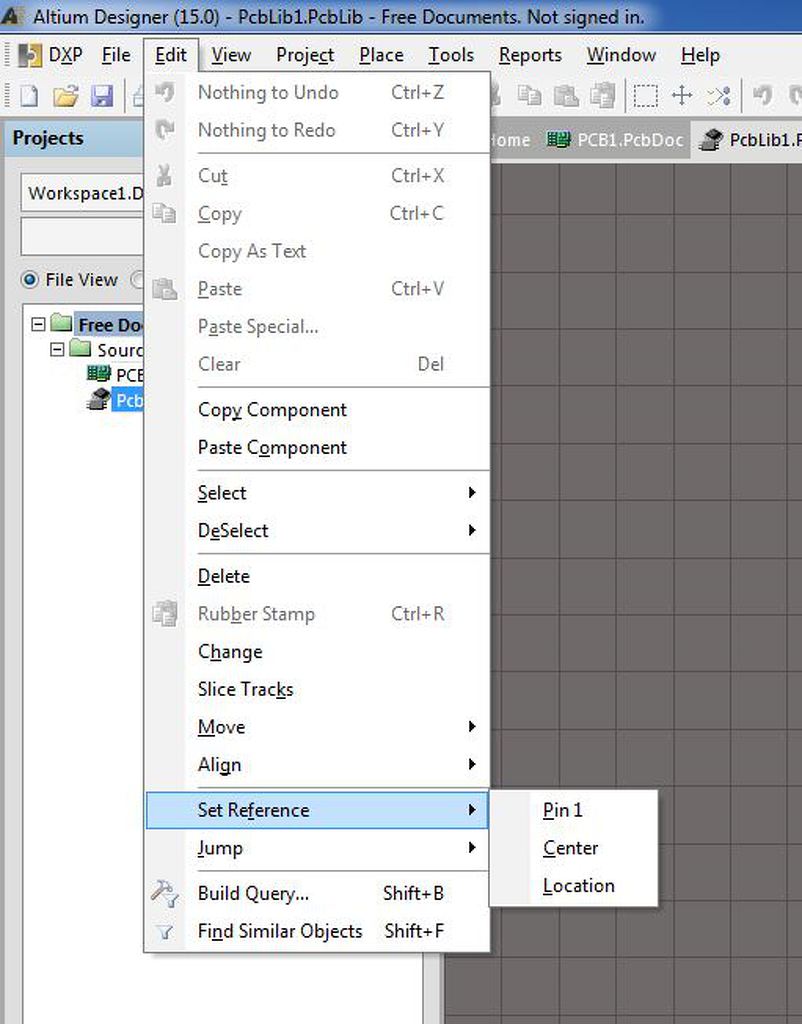
Task: Choose Pin 1 as reference
Action: click(563, 810)
